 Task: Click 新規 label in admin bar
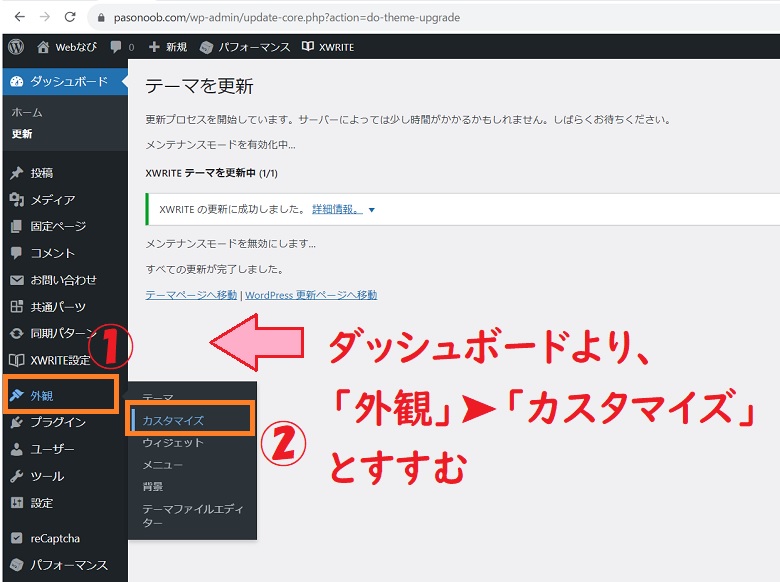(177, 47)
